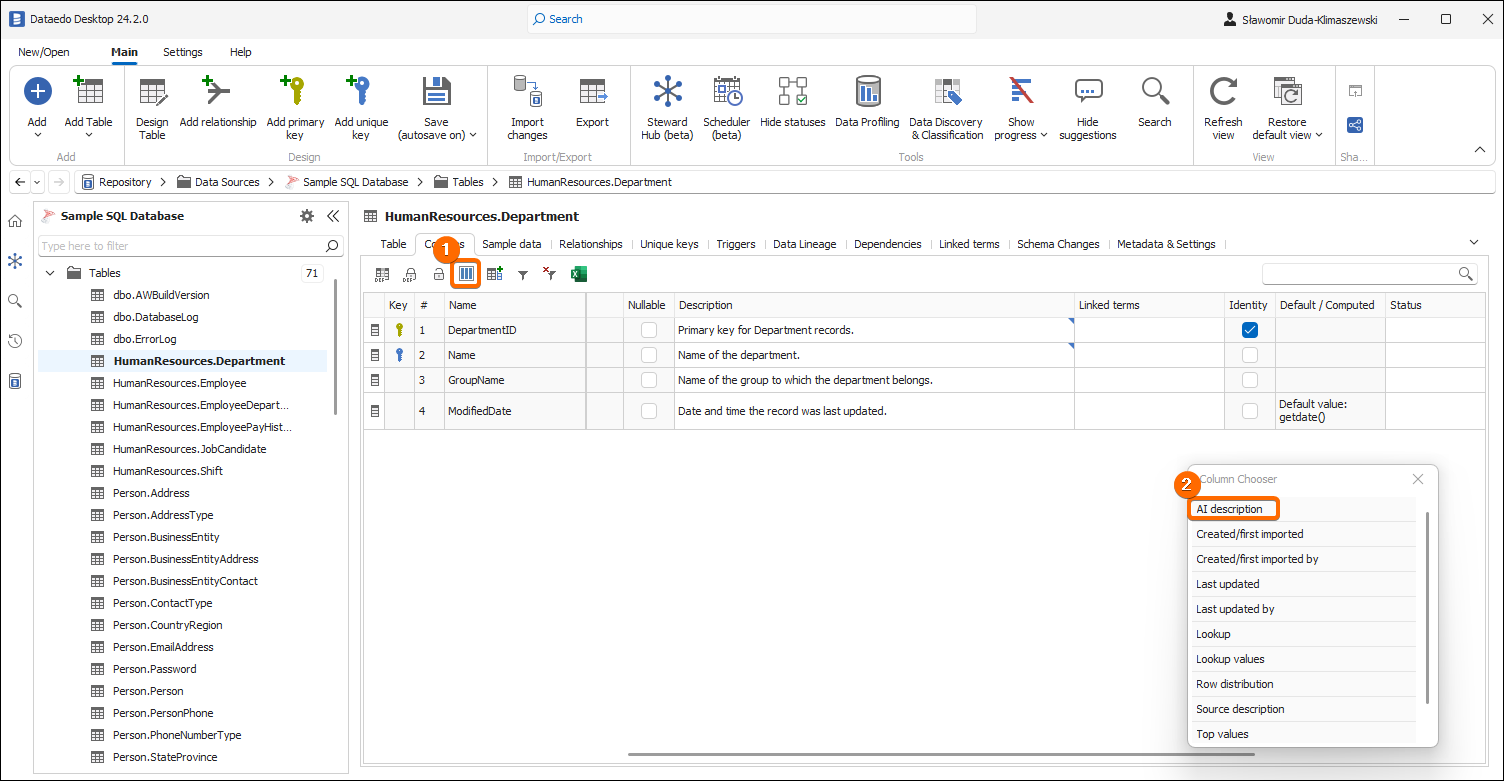Click the Hide suggestions icon
Screen dimensions: 1504x781
click(1087, 91)
